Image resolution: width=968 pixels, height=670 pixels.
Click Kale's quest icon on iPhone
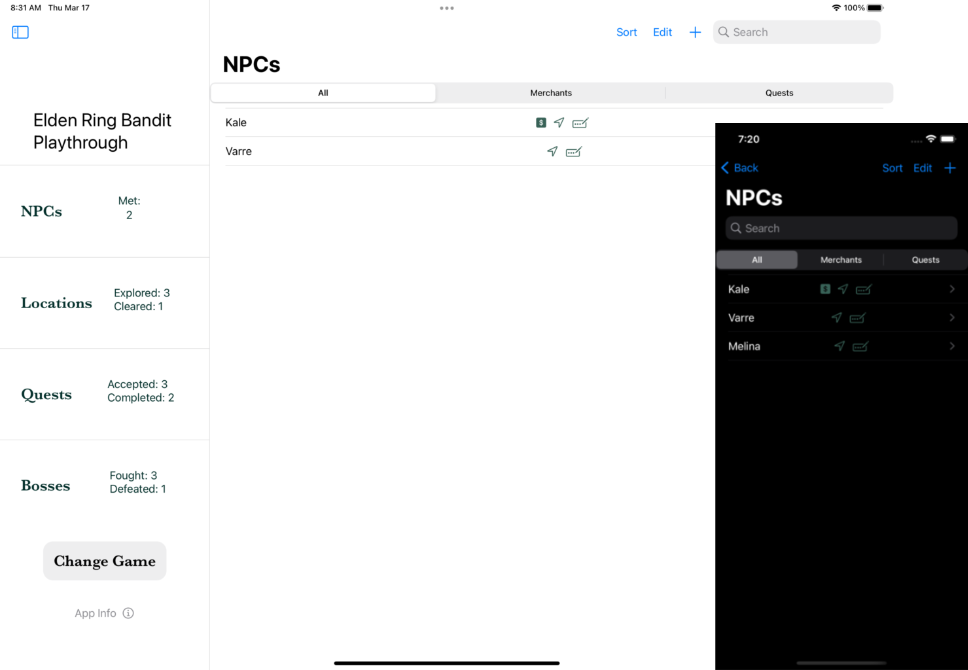click(x=863, y=289)
